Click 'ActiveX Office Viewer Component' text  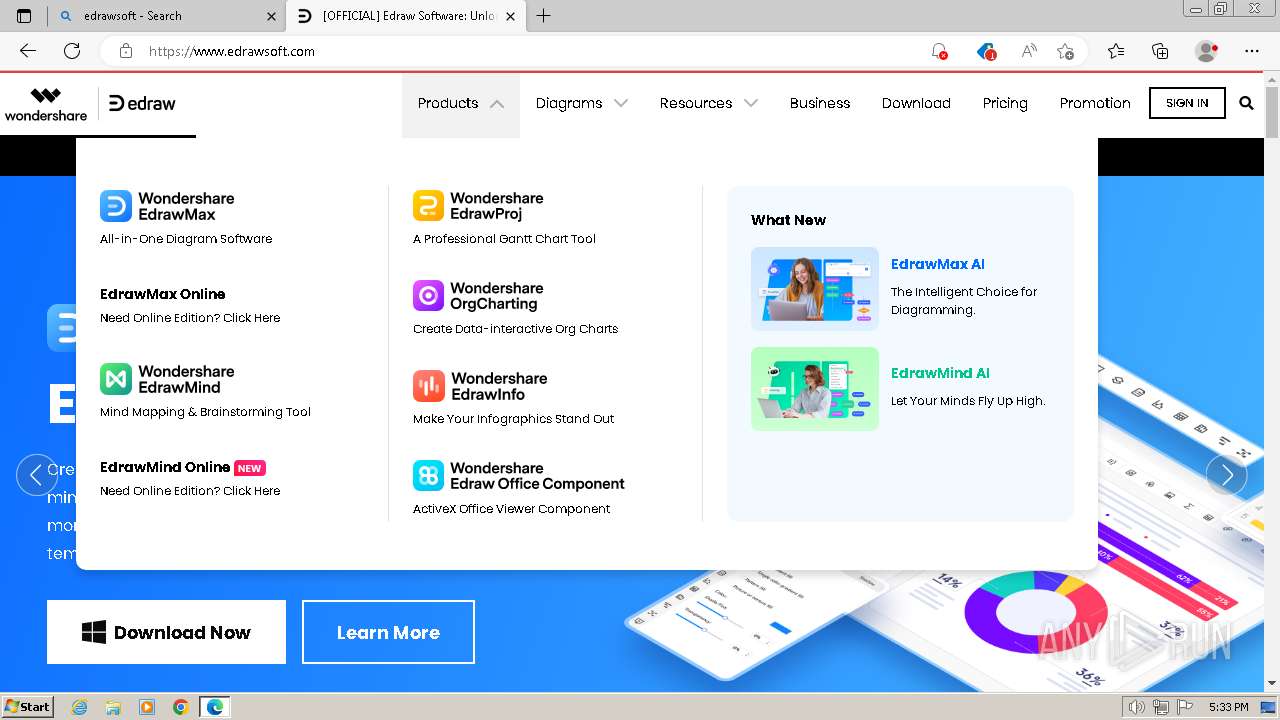pyautogui.click(x=511, y=509)
